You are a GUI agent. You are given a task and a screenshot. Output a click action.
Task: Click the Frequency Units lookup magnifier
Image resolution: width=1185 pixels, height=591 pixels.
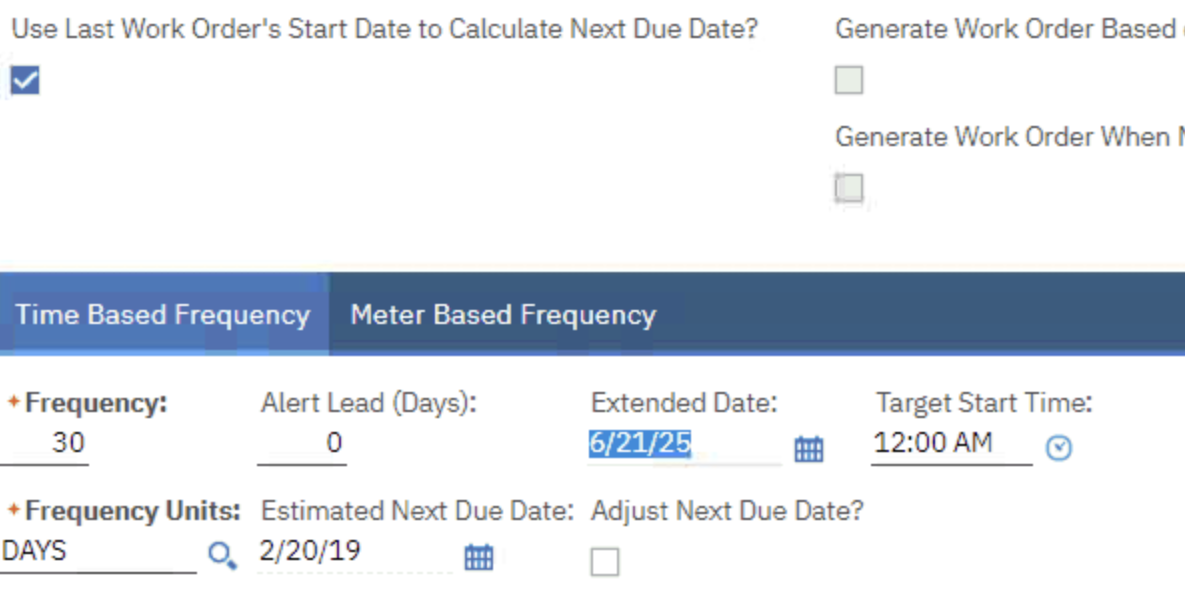pos(222,555)
